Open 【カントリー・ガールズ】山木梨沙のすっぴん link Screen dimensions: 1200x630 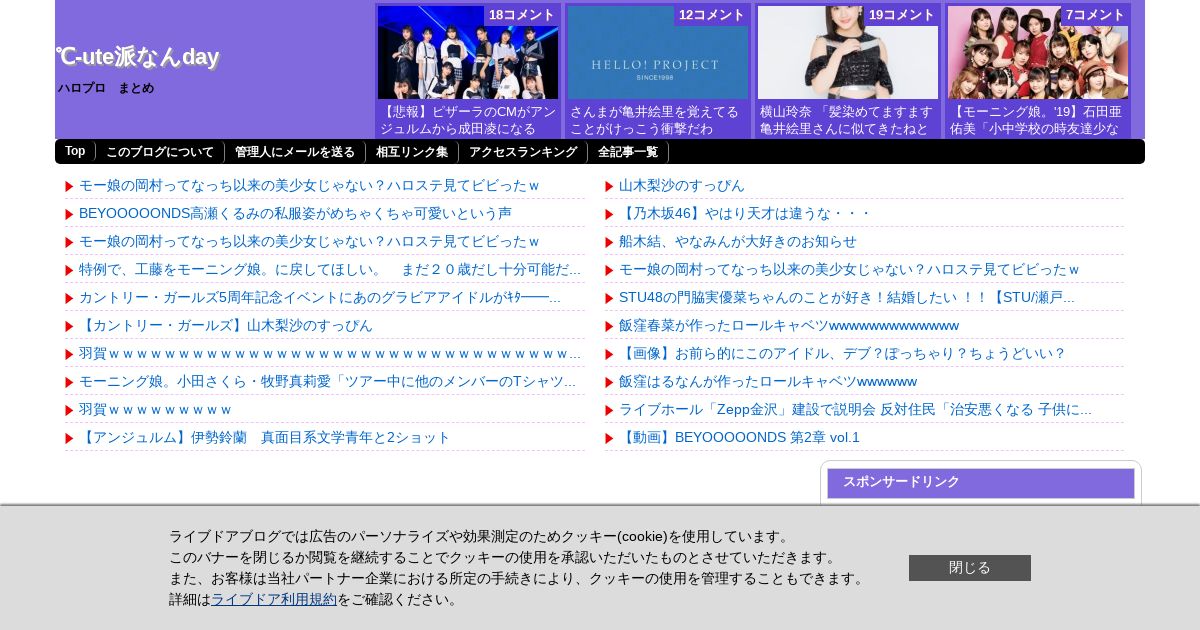point(226,325)
